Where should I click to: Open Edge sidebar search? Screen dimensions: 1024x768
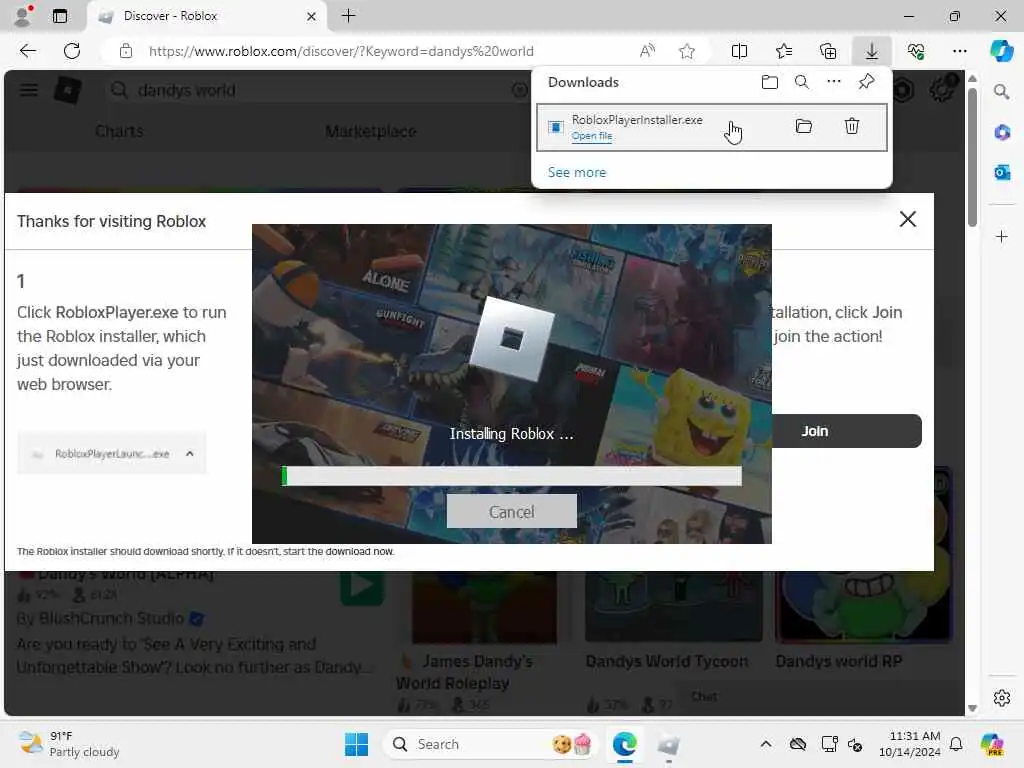click(1001, 92)
